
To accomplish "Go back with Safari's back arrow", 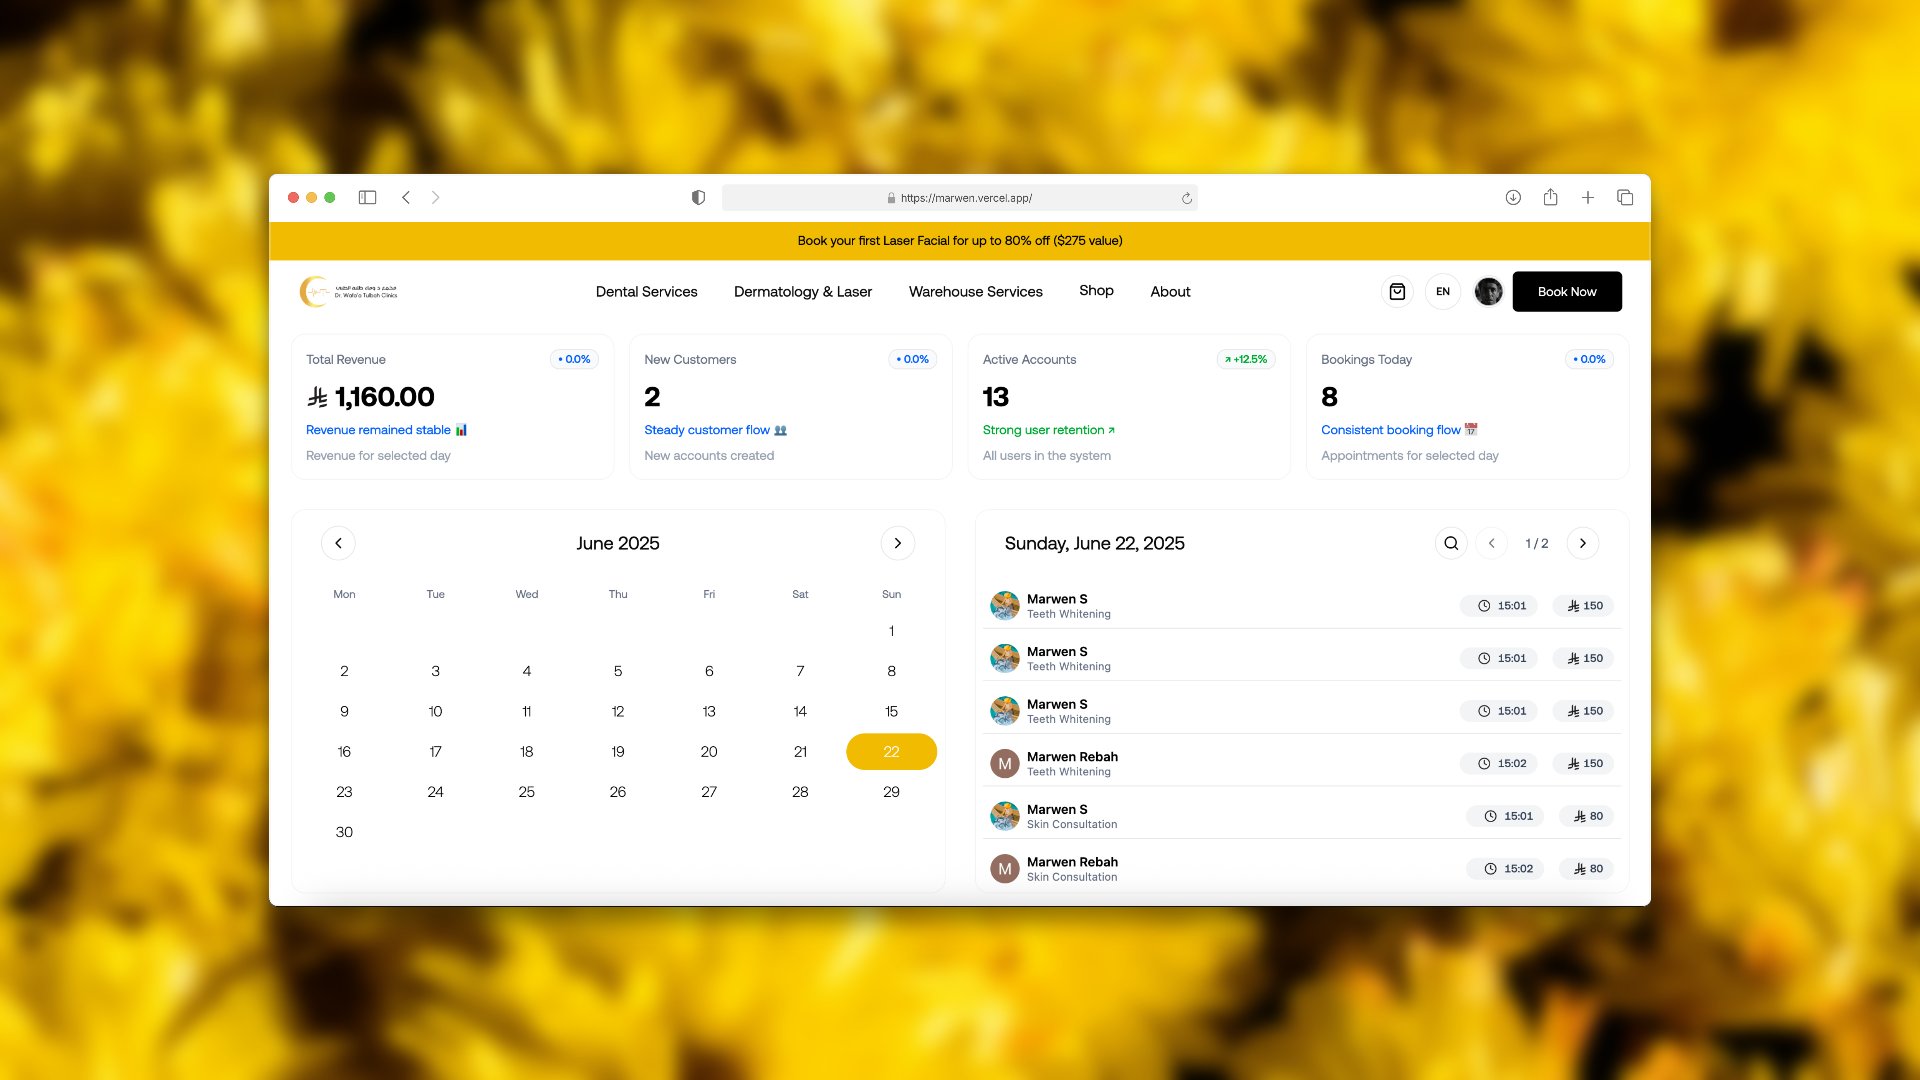I will 406,198.
